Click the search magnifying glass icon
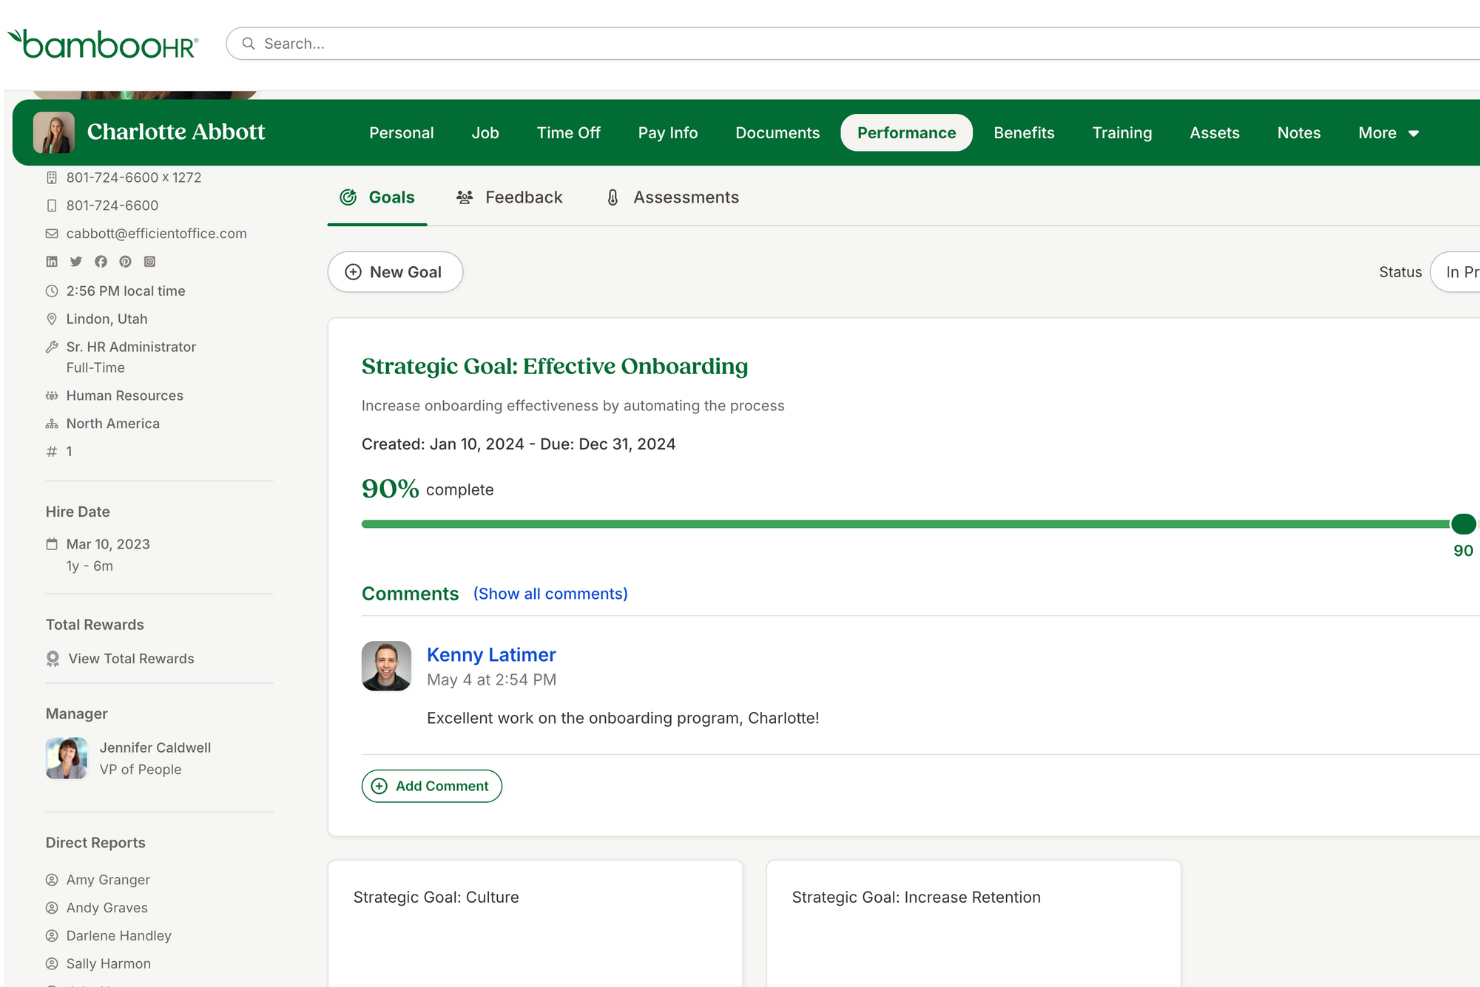 tap(247, 43)
